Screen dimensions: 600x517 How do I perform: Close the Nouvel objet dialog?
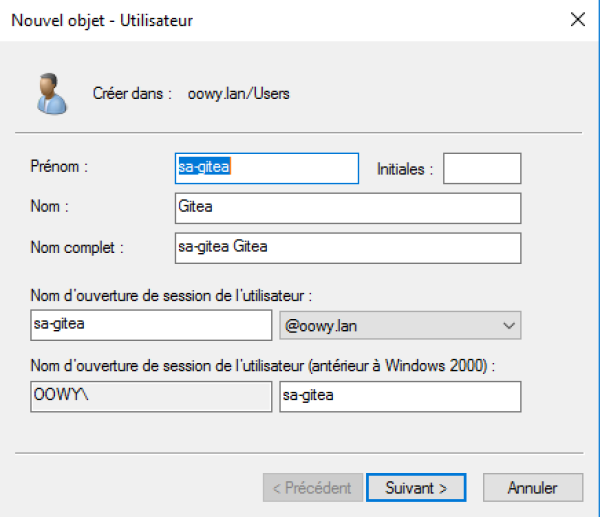577,19
